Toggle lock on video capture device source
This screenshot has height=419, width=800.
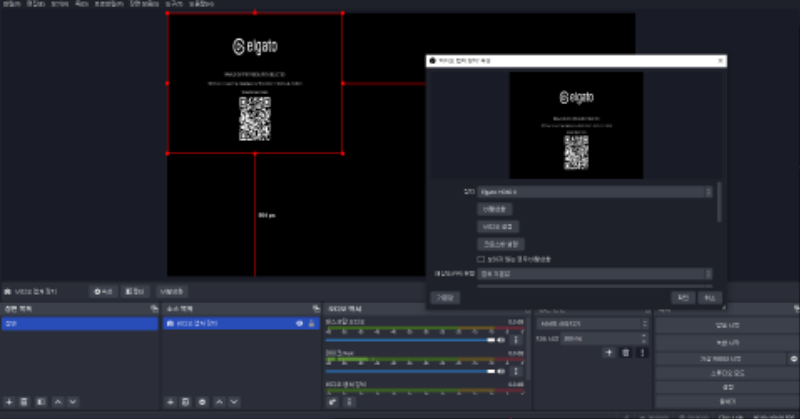(311, 324)
